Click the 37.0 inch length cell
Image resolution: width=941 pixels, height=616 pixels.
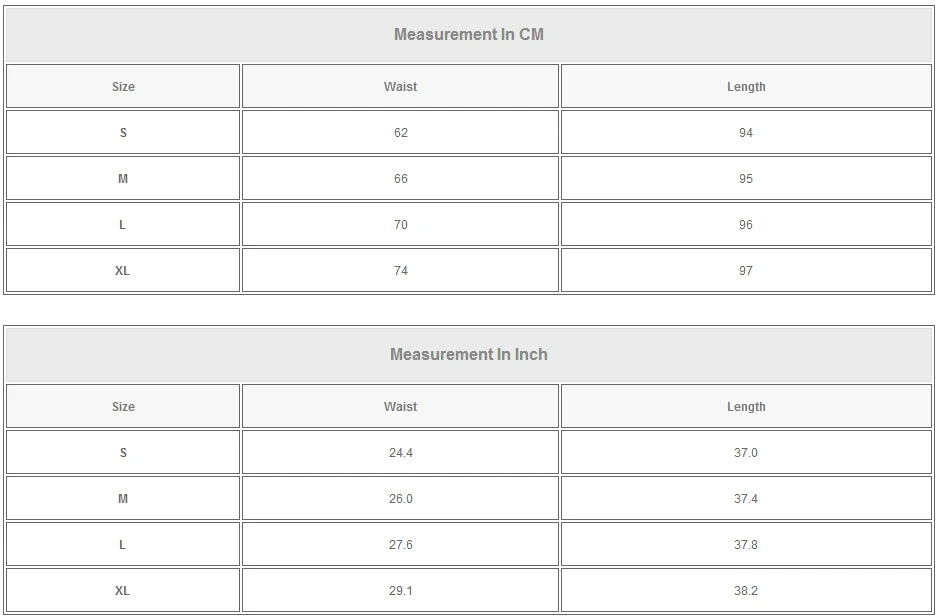coord(746,453)
